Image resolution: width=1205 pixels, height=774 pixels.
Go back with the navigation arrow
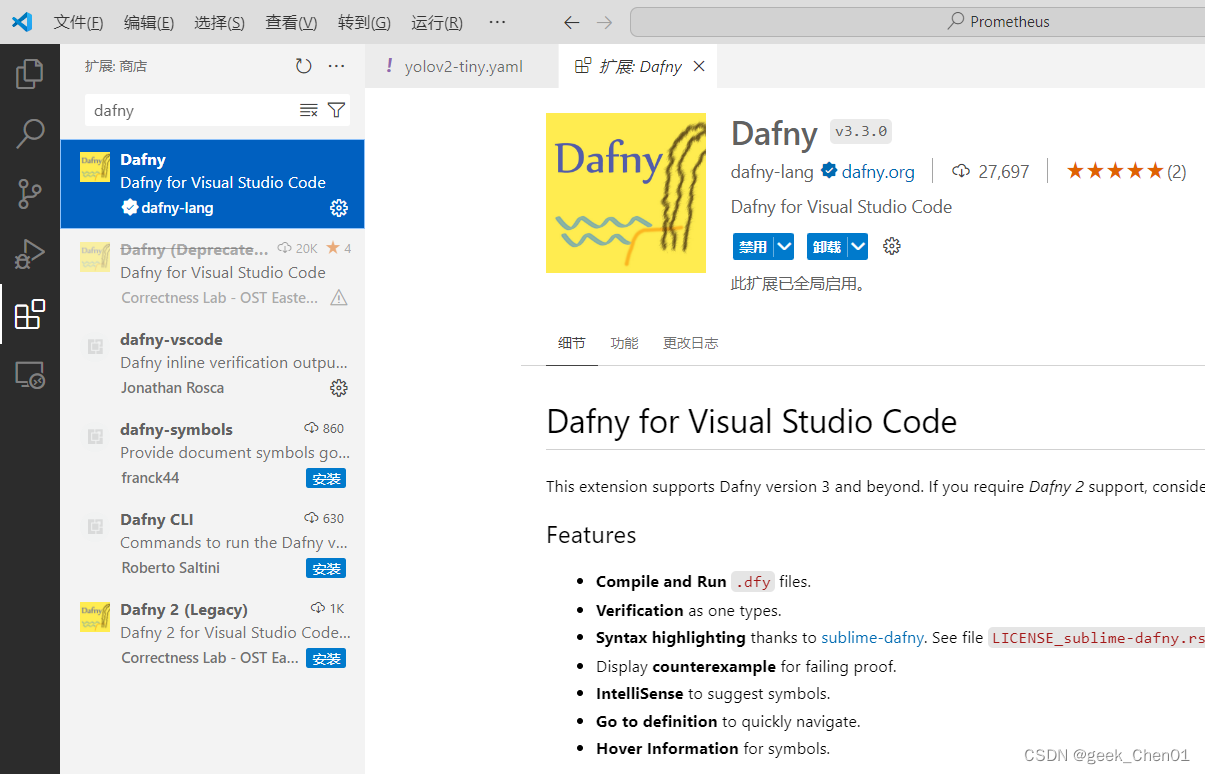pos(571,22)
